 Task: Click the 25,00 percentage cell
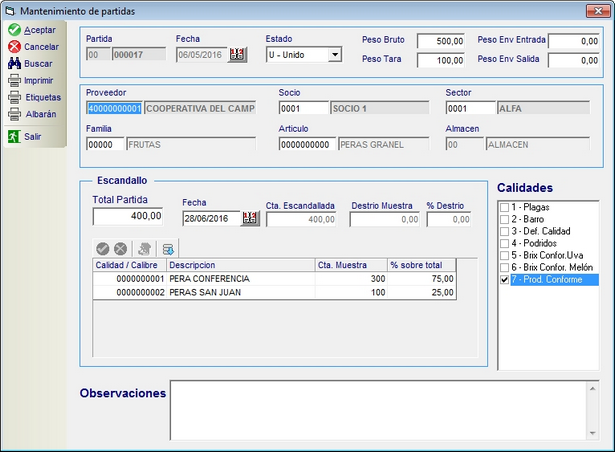[x=422, y=292]
